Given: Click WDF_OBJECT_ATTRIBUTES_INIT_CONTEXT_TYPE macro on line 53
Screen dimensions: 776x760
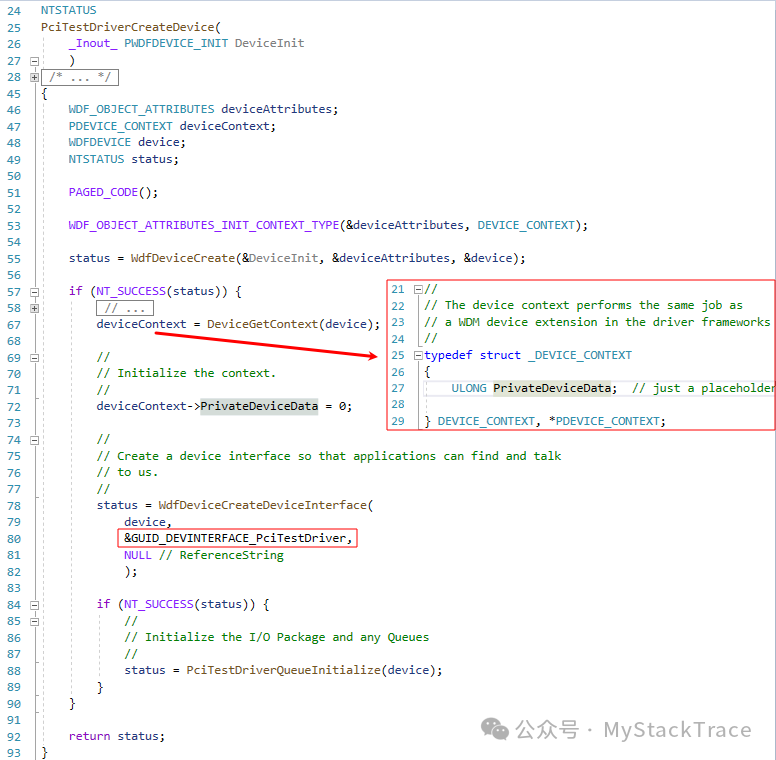Looking at the screenshot, I should 204,225.
